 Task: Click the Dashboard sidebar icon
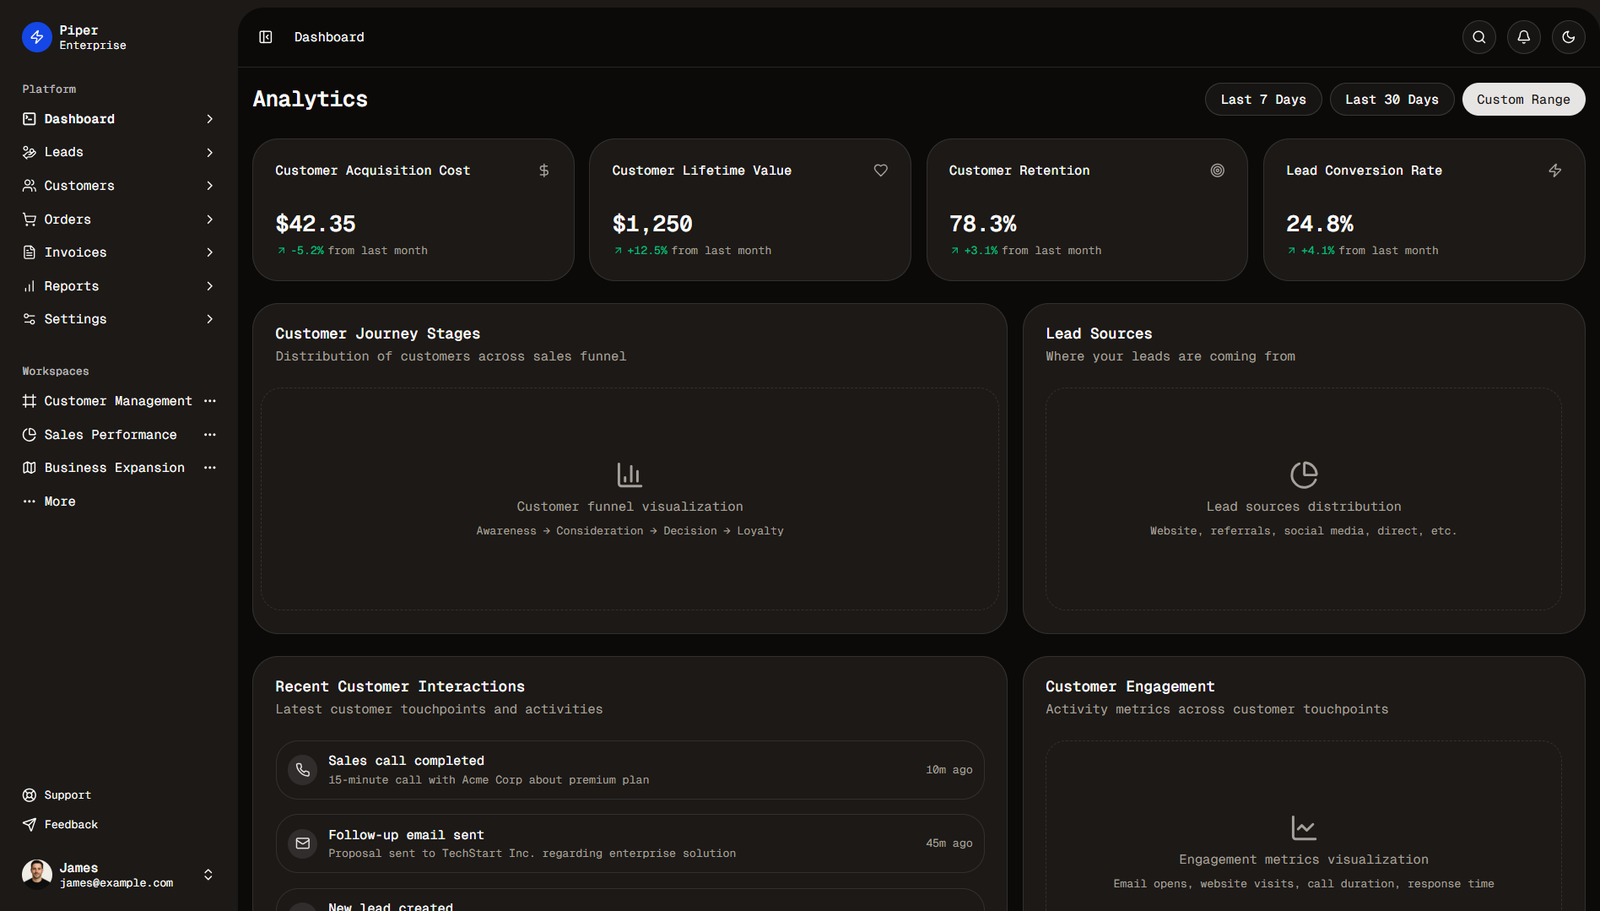[x=29, y=119]
